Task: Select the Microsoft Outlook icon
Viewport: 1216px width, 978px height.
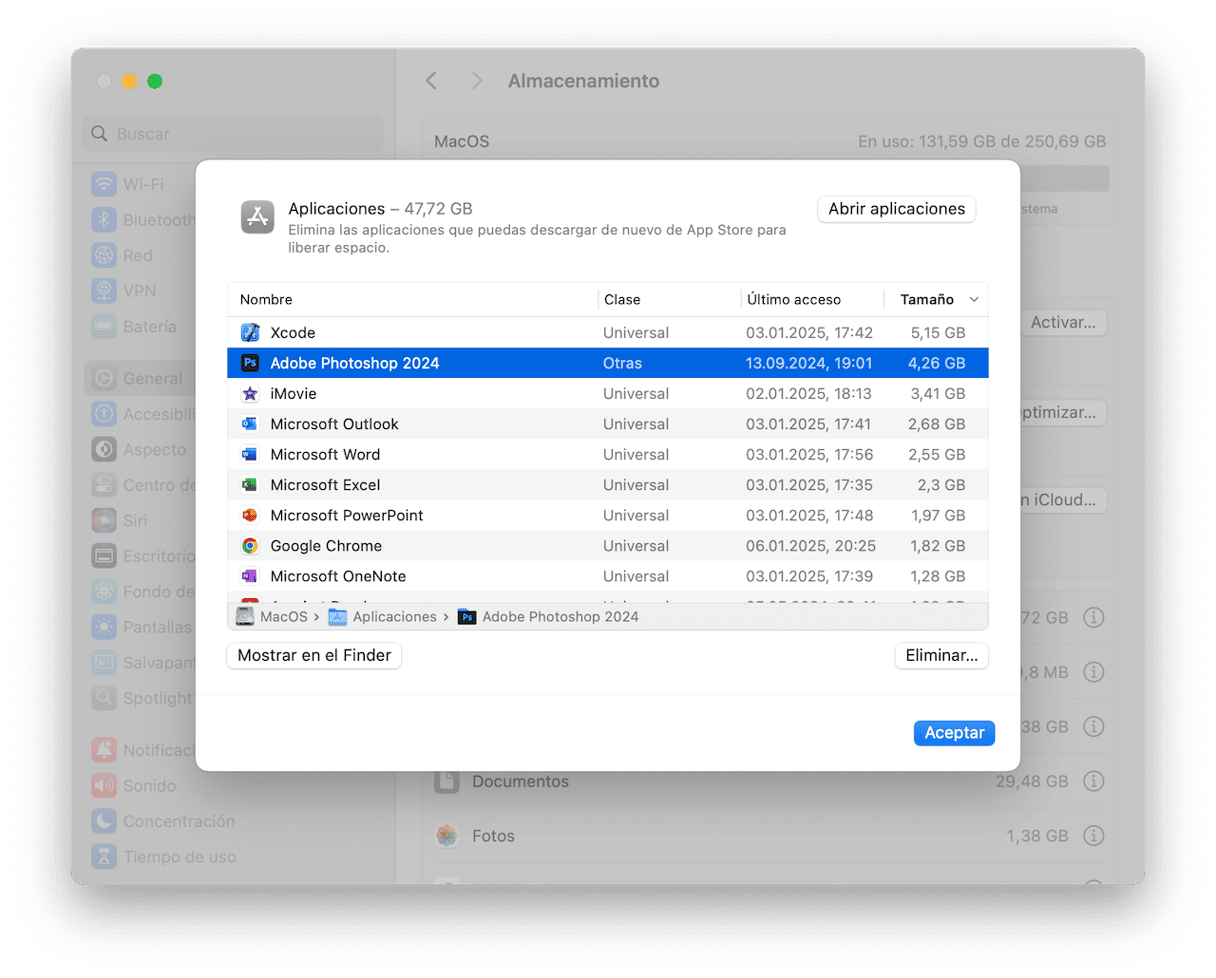Action: 250,424
